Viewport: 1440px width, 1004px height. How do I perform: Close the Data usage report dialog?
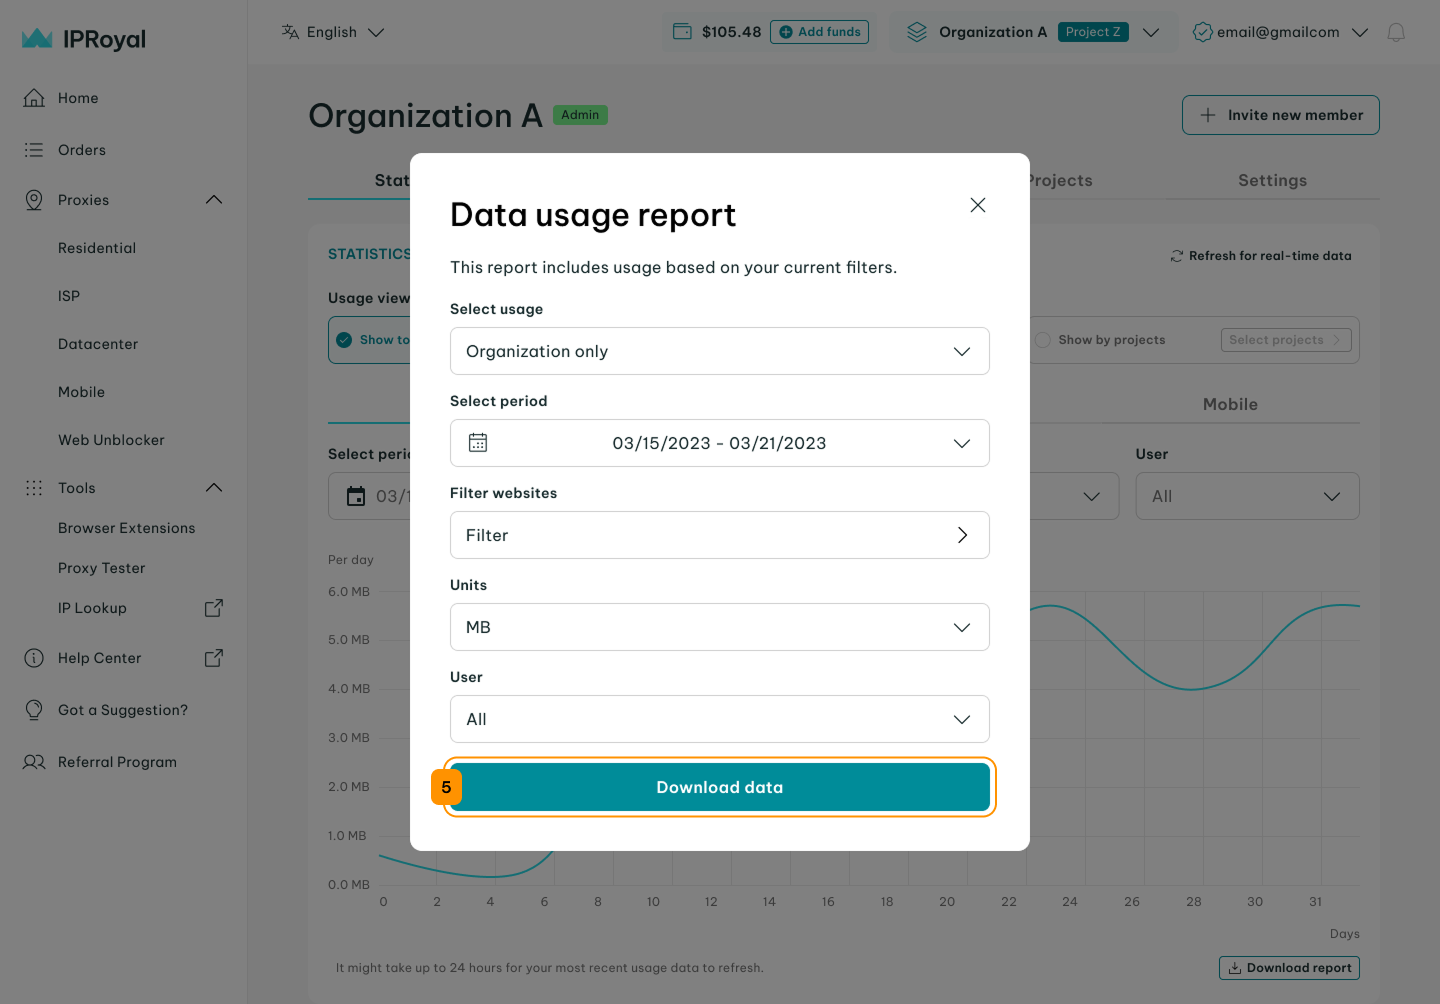(978, 205)
